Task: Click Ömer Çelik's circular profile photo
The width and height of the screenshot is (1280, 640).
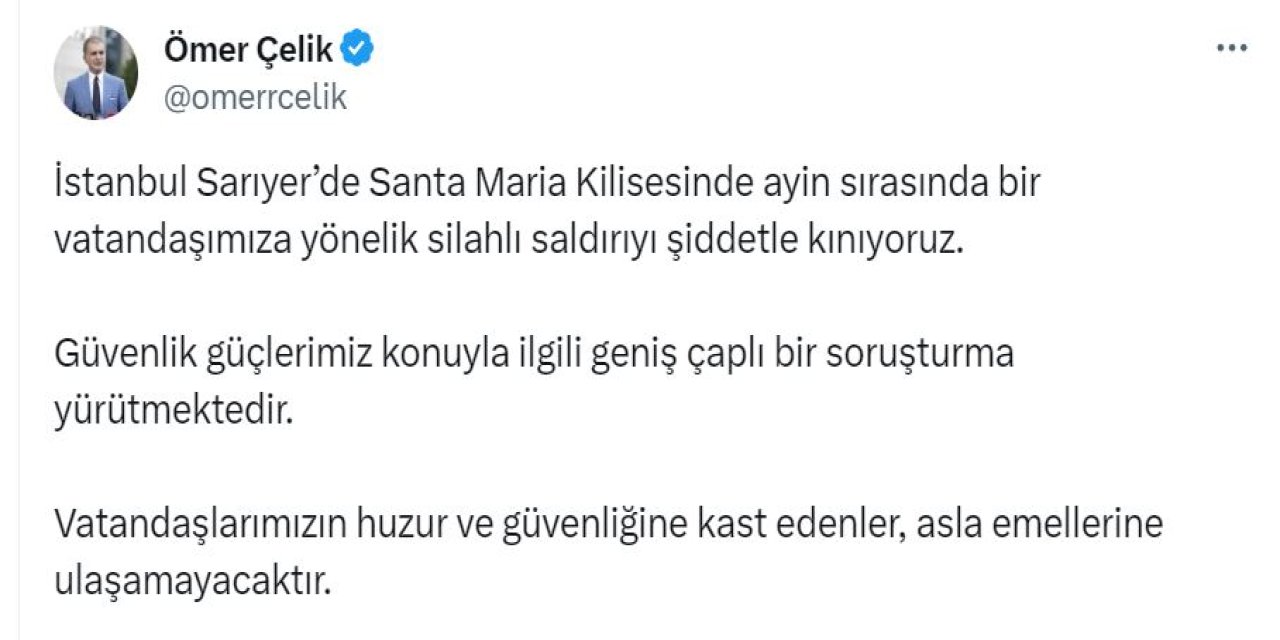Action: 96,66
